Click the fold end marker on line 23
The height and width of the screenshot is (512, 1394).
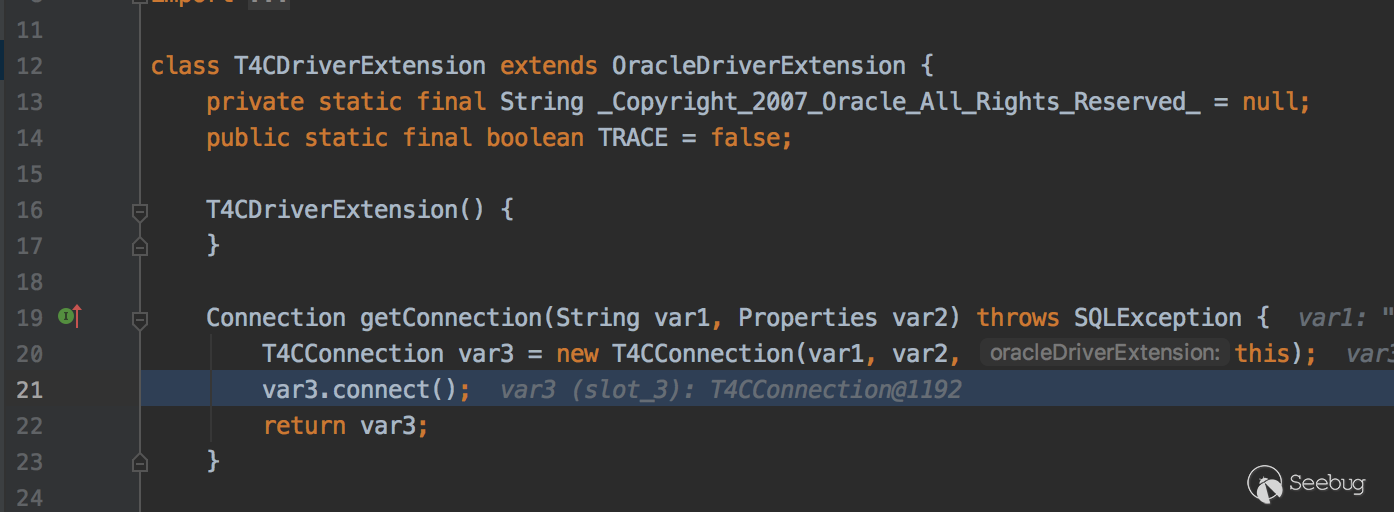tap(140, 461)
